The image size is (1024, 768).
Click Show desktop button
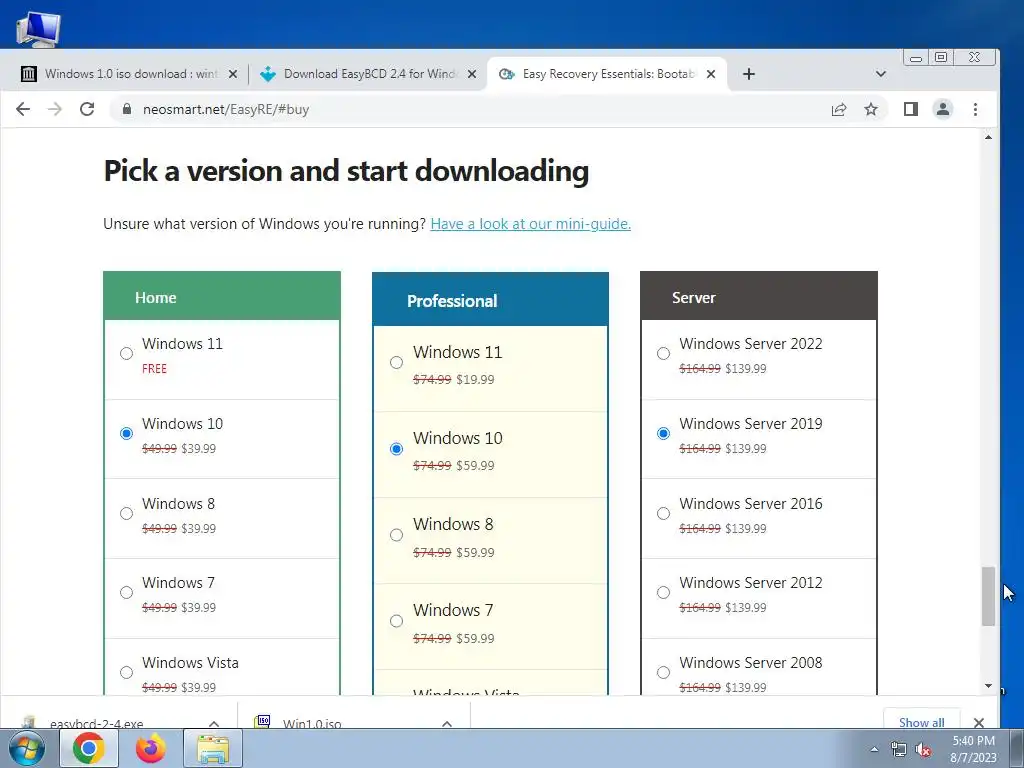click(1017, 748)
